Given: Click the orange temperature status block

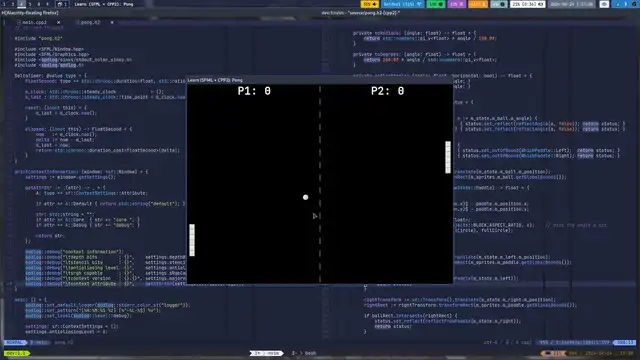Looking at the screenshot, I should 478,4.
